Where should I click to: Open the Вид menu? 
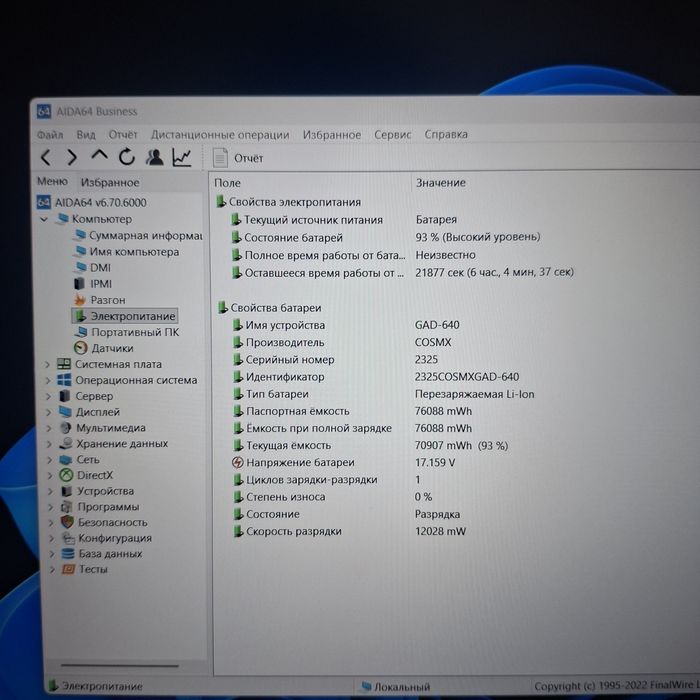[x=86, y=134]
